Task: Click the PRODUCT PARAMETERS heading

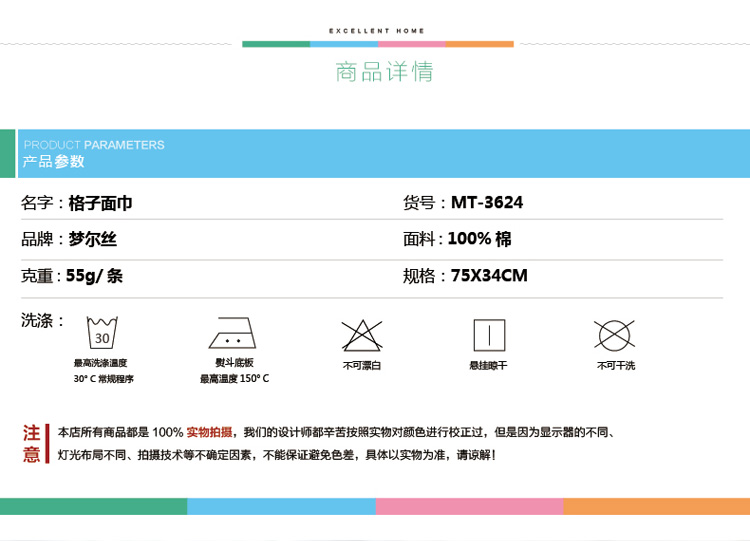Action: pos(94,145)
